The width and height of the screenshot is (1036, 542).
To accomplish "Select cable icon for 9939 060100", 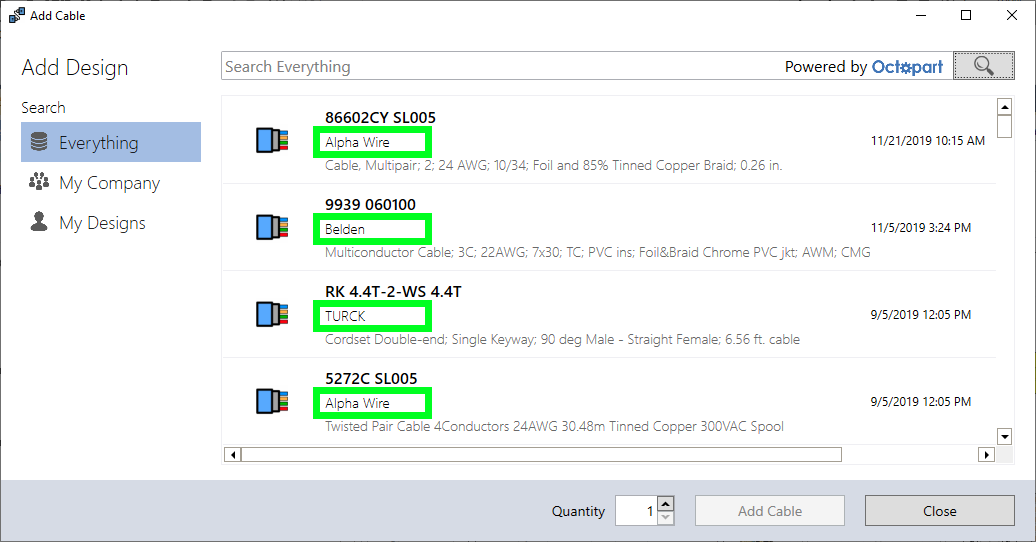I will 272,227.
